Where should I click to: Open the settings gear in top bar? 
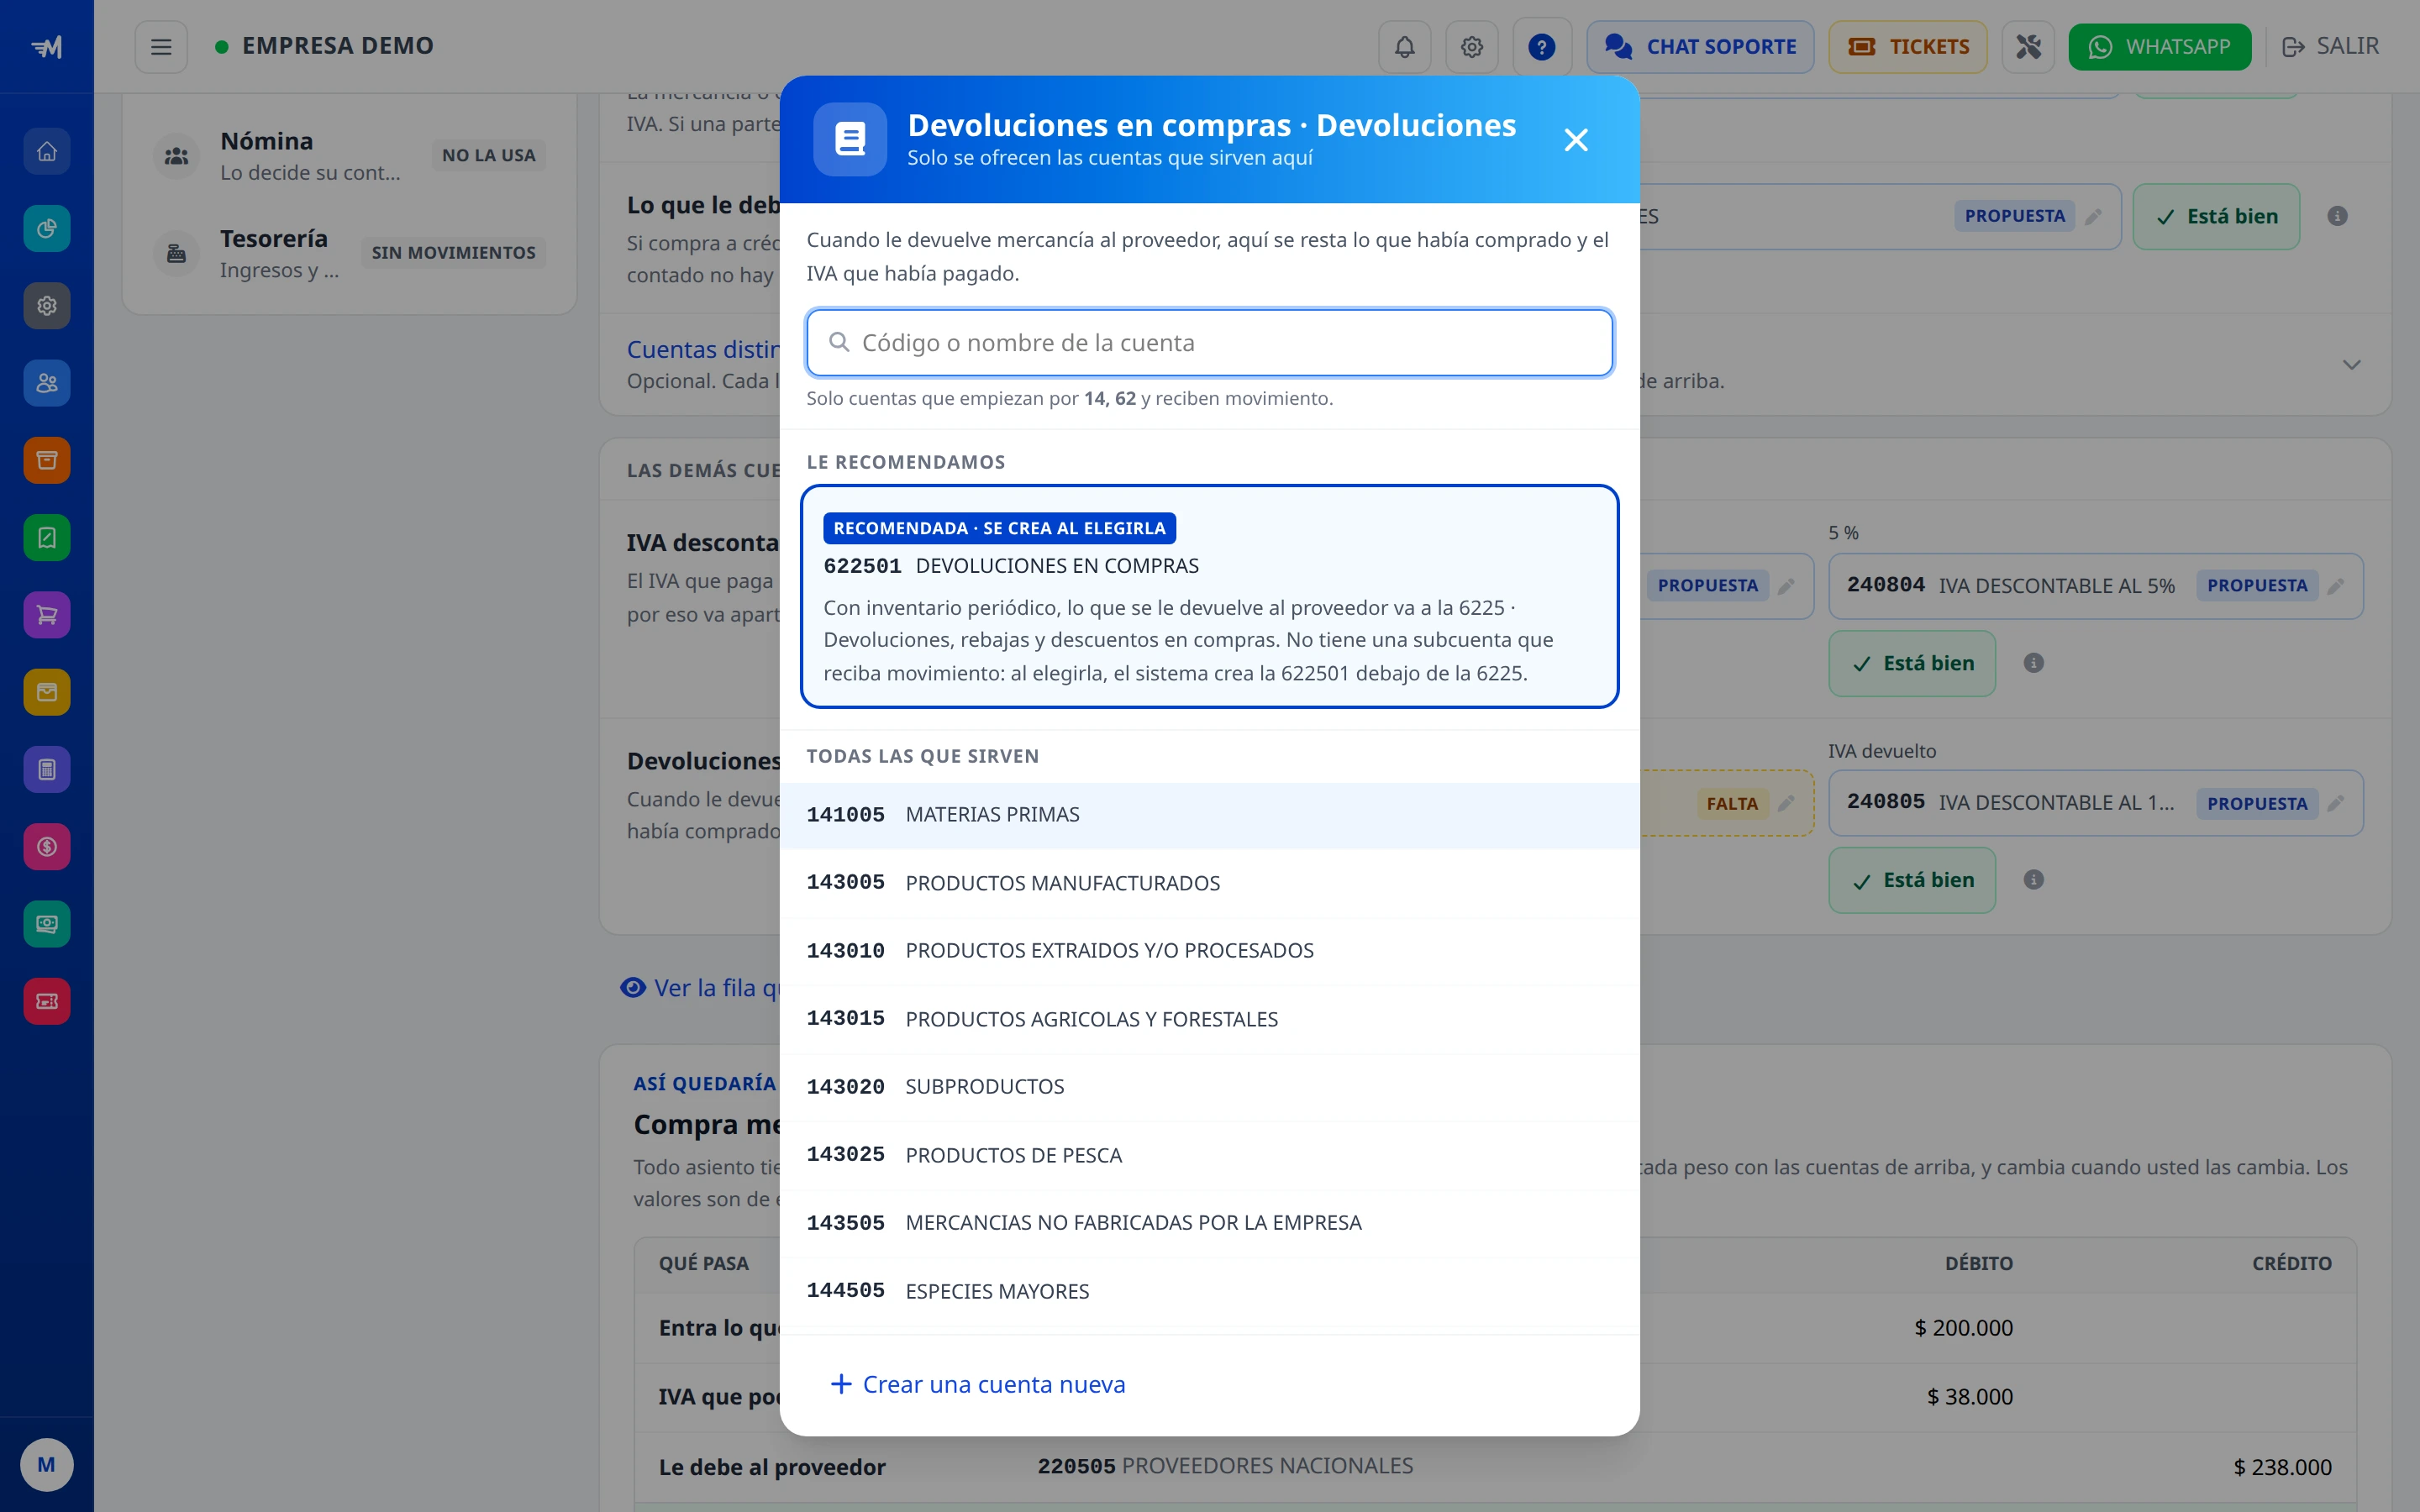click(x=1471, y=47)
